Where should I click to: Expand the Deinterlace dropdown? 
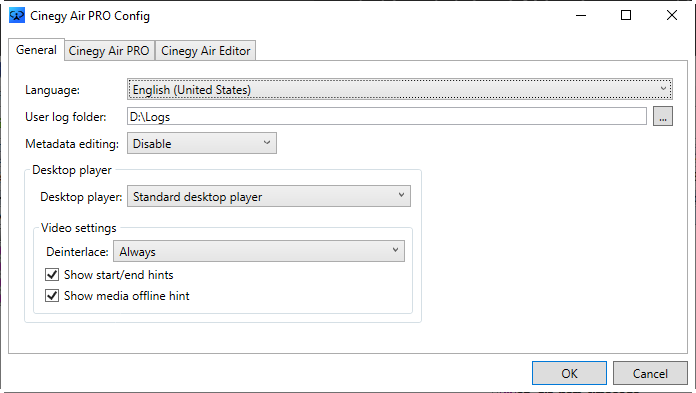pyautogui.click(x=259, y=251)
